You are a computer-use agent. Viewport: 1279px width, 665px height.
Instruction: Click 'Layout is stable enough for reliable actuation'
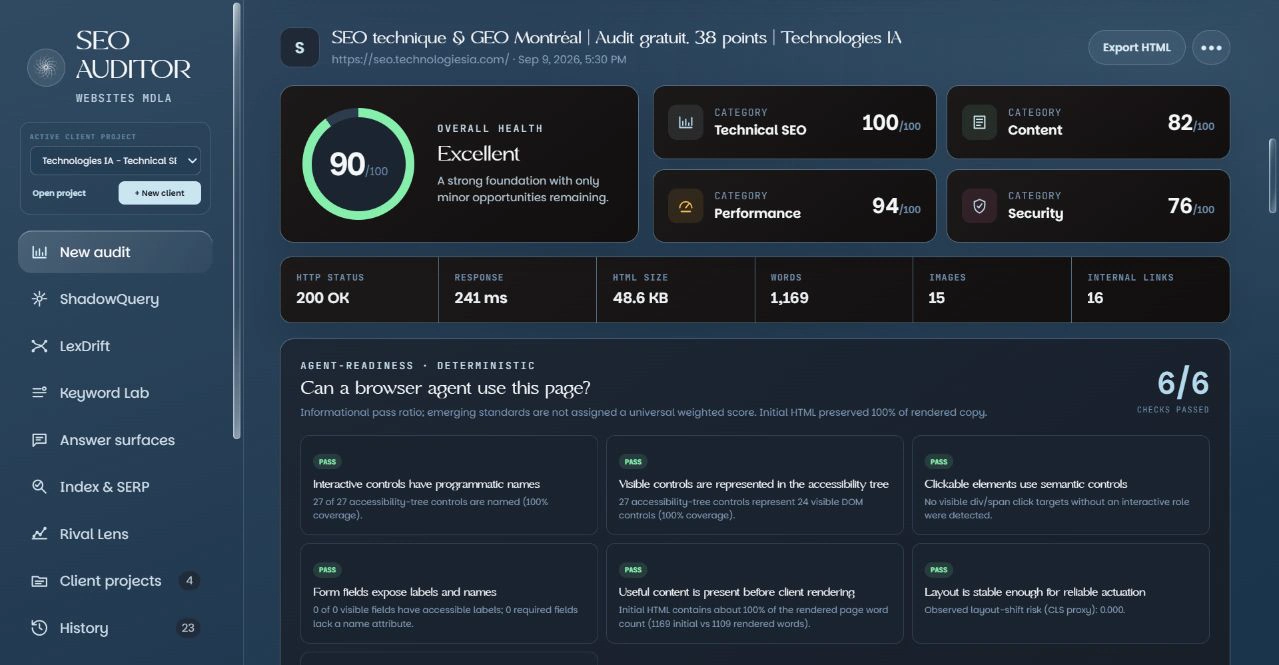[1061, 593]
